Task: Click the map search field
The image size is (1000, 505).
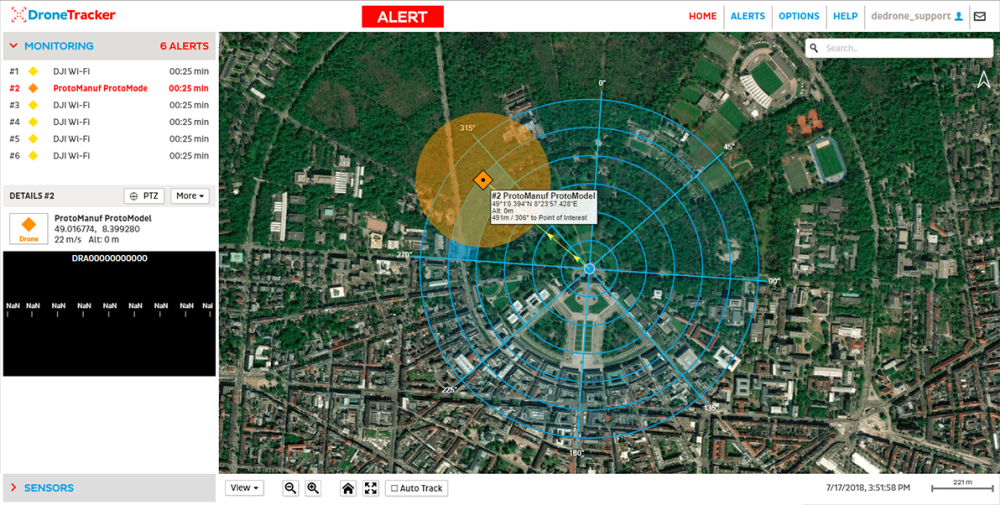Action: pos(905,48)
